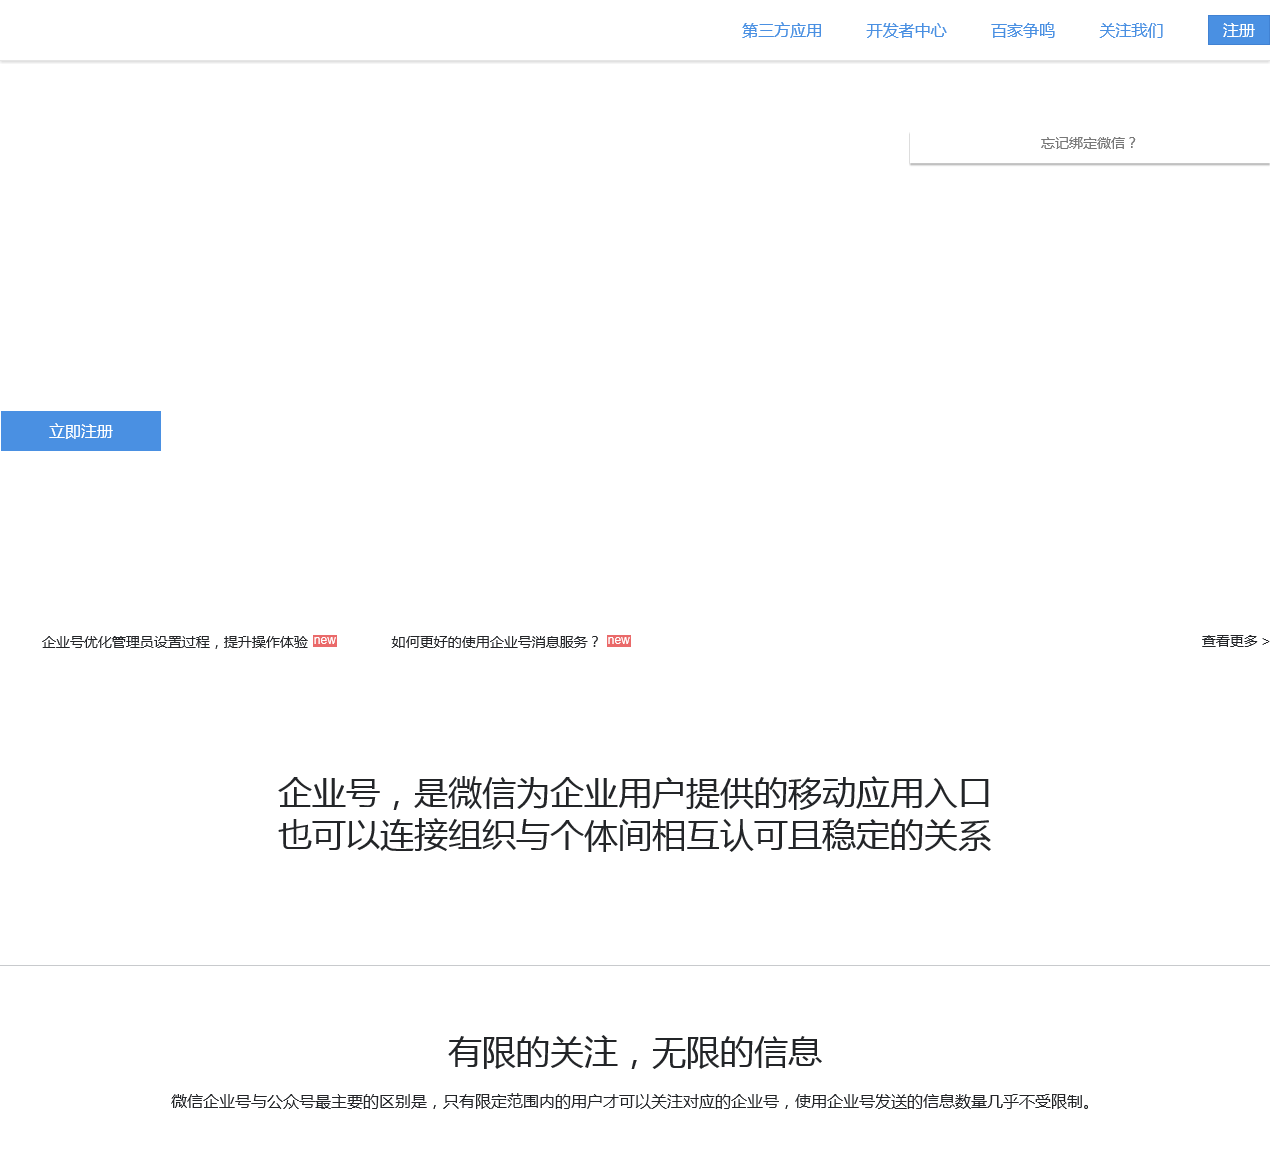Screen dimensions: 1270x1155
Task: Open the 第三方应用 navigation link
Action: pyautogui.click(x=781, y=31)
